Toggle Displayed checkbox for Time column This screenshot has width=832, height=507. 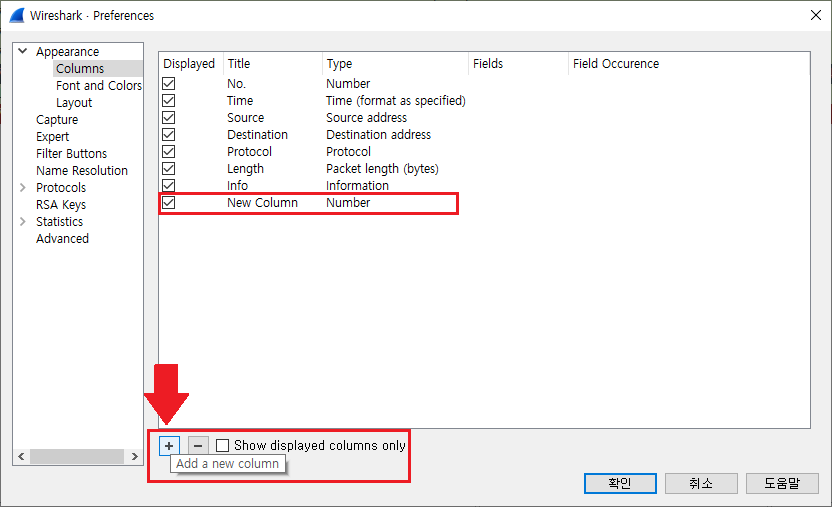tap(169, 101)
